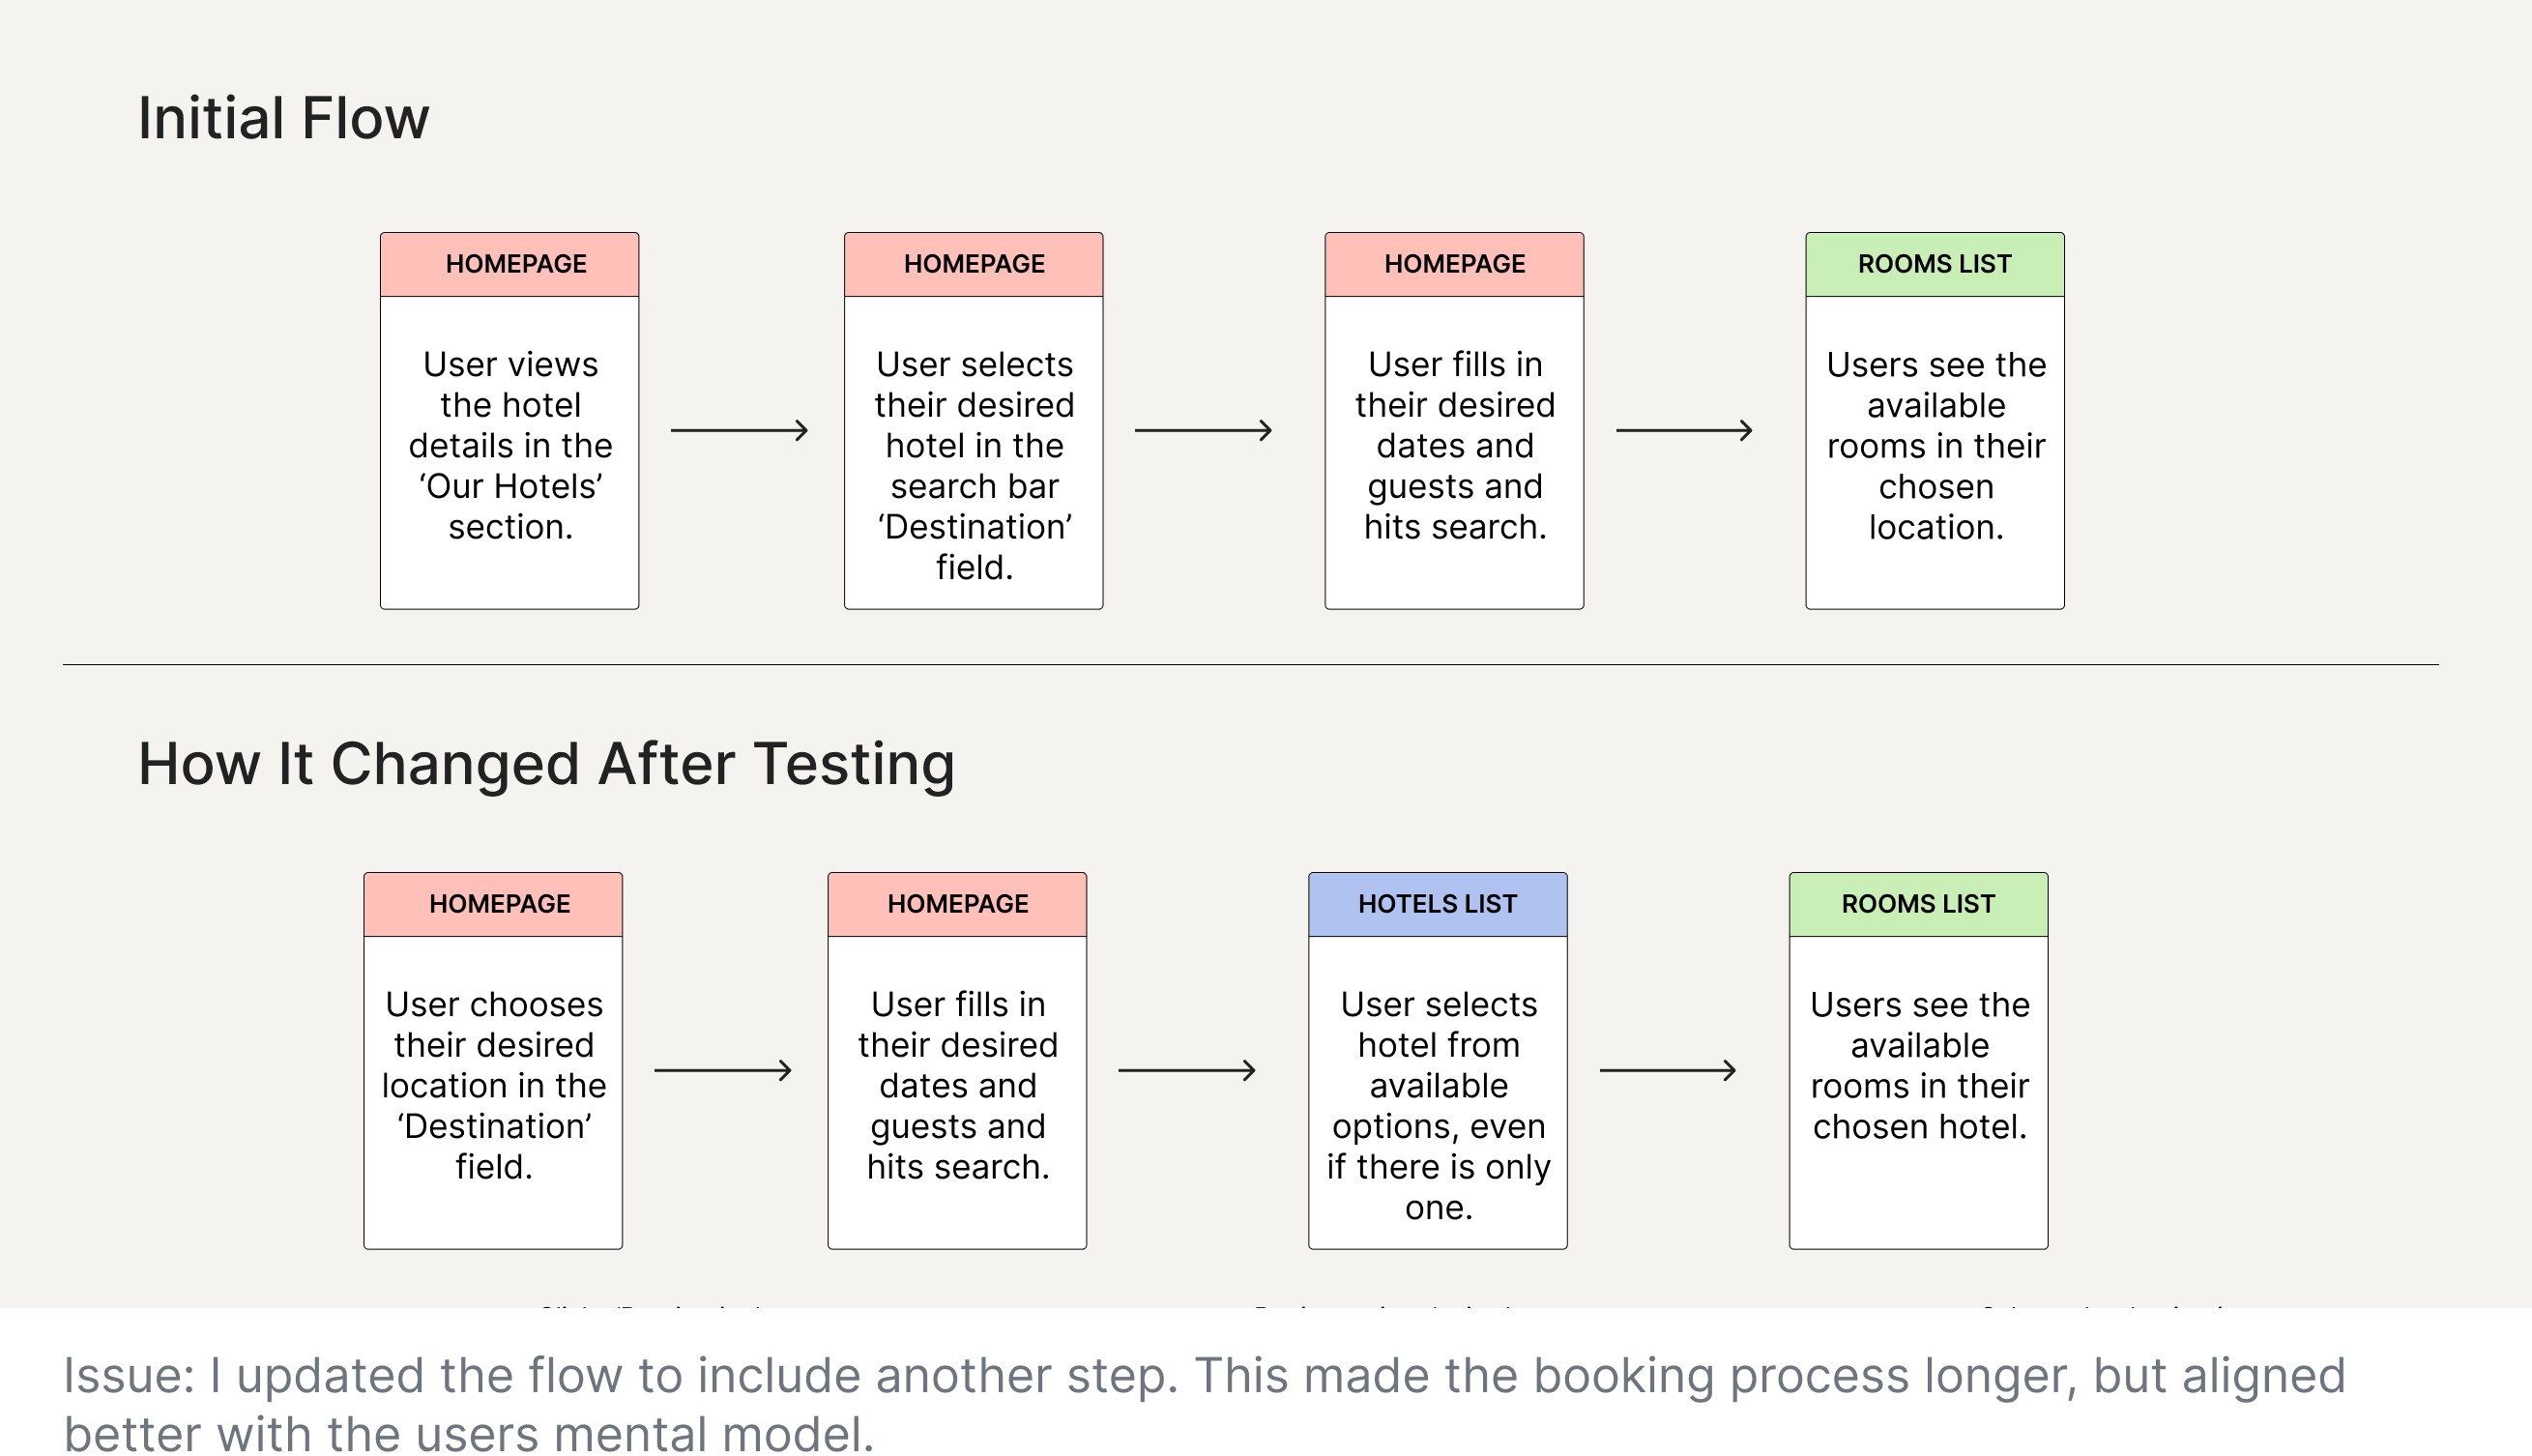Click the 'Issue: I updated the flow' caption
The width and height of the screenshot is (2532, 1456).
click(x=1204, y=1404)
